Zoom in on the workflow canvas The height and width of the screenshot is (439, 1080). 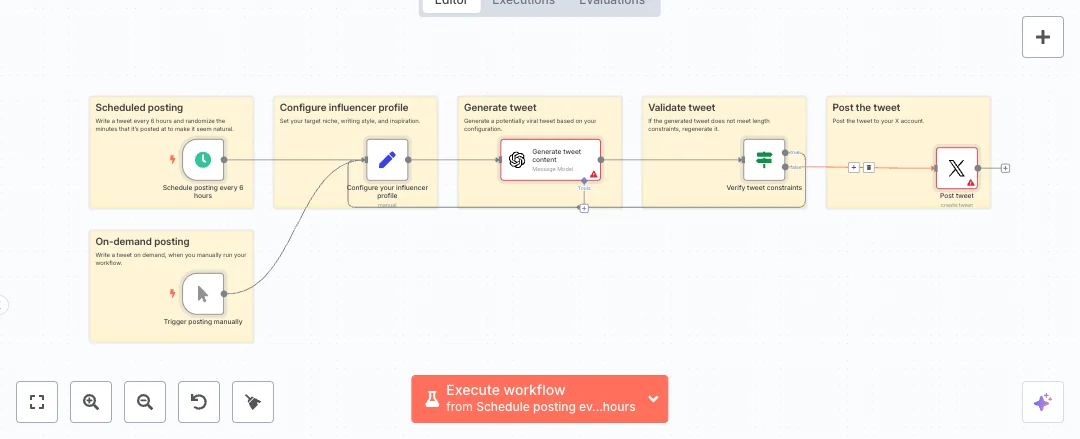coord(91,402)
